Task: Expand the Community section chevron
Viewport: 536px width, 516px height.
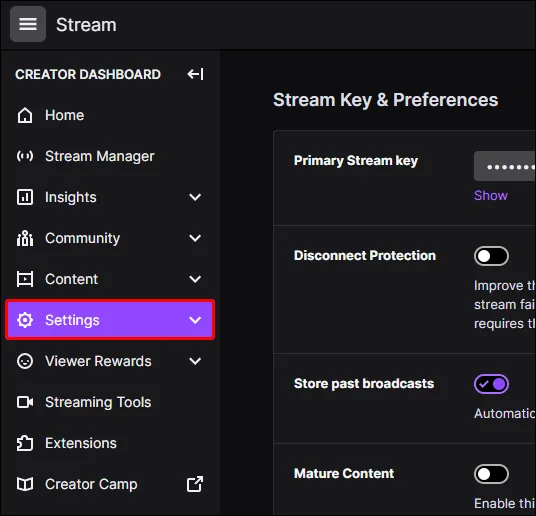Action: 195,238
